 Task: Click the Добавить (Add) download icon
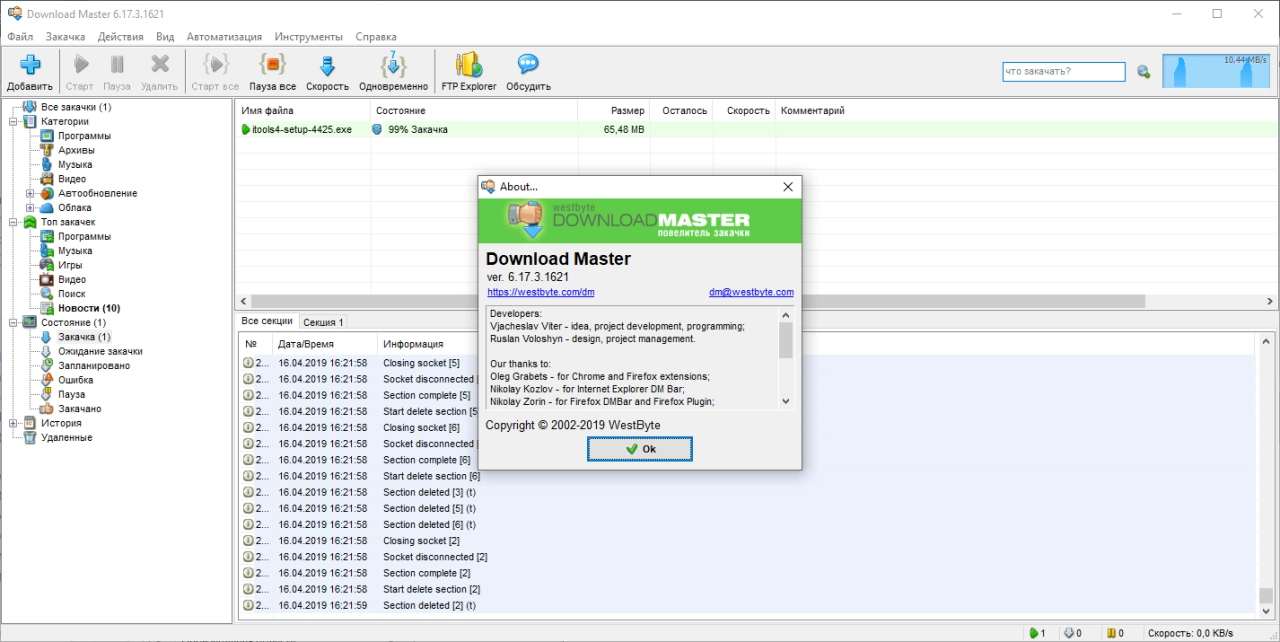(30, 65)
